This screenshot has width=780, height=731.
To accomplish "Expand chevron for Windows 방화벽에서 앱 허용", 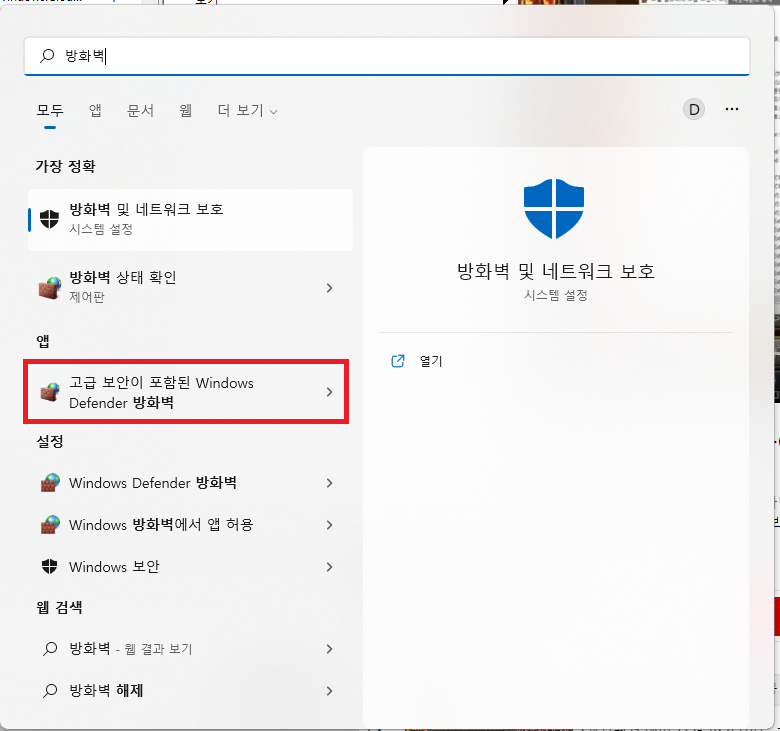I will pos(329,524).
